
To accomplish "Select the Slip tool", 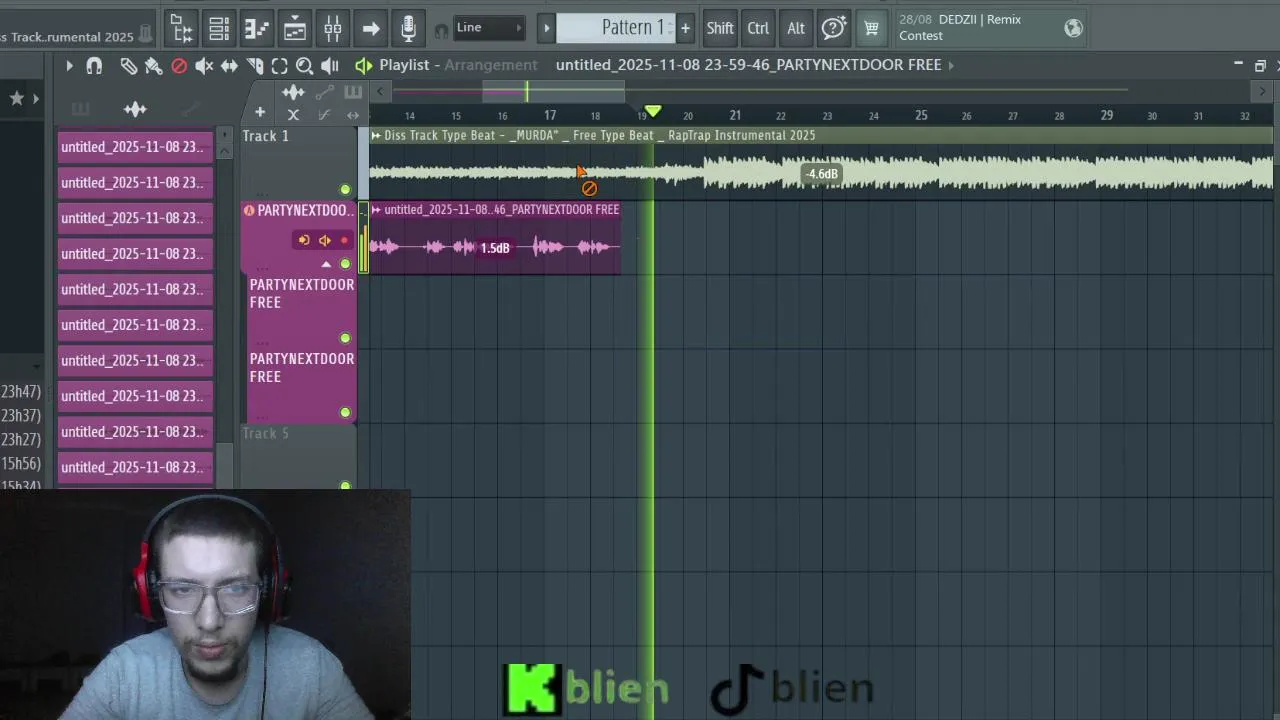I will [229, 66].
